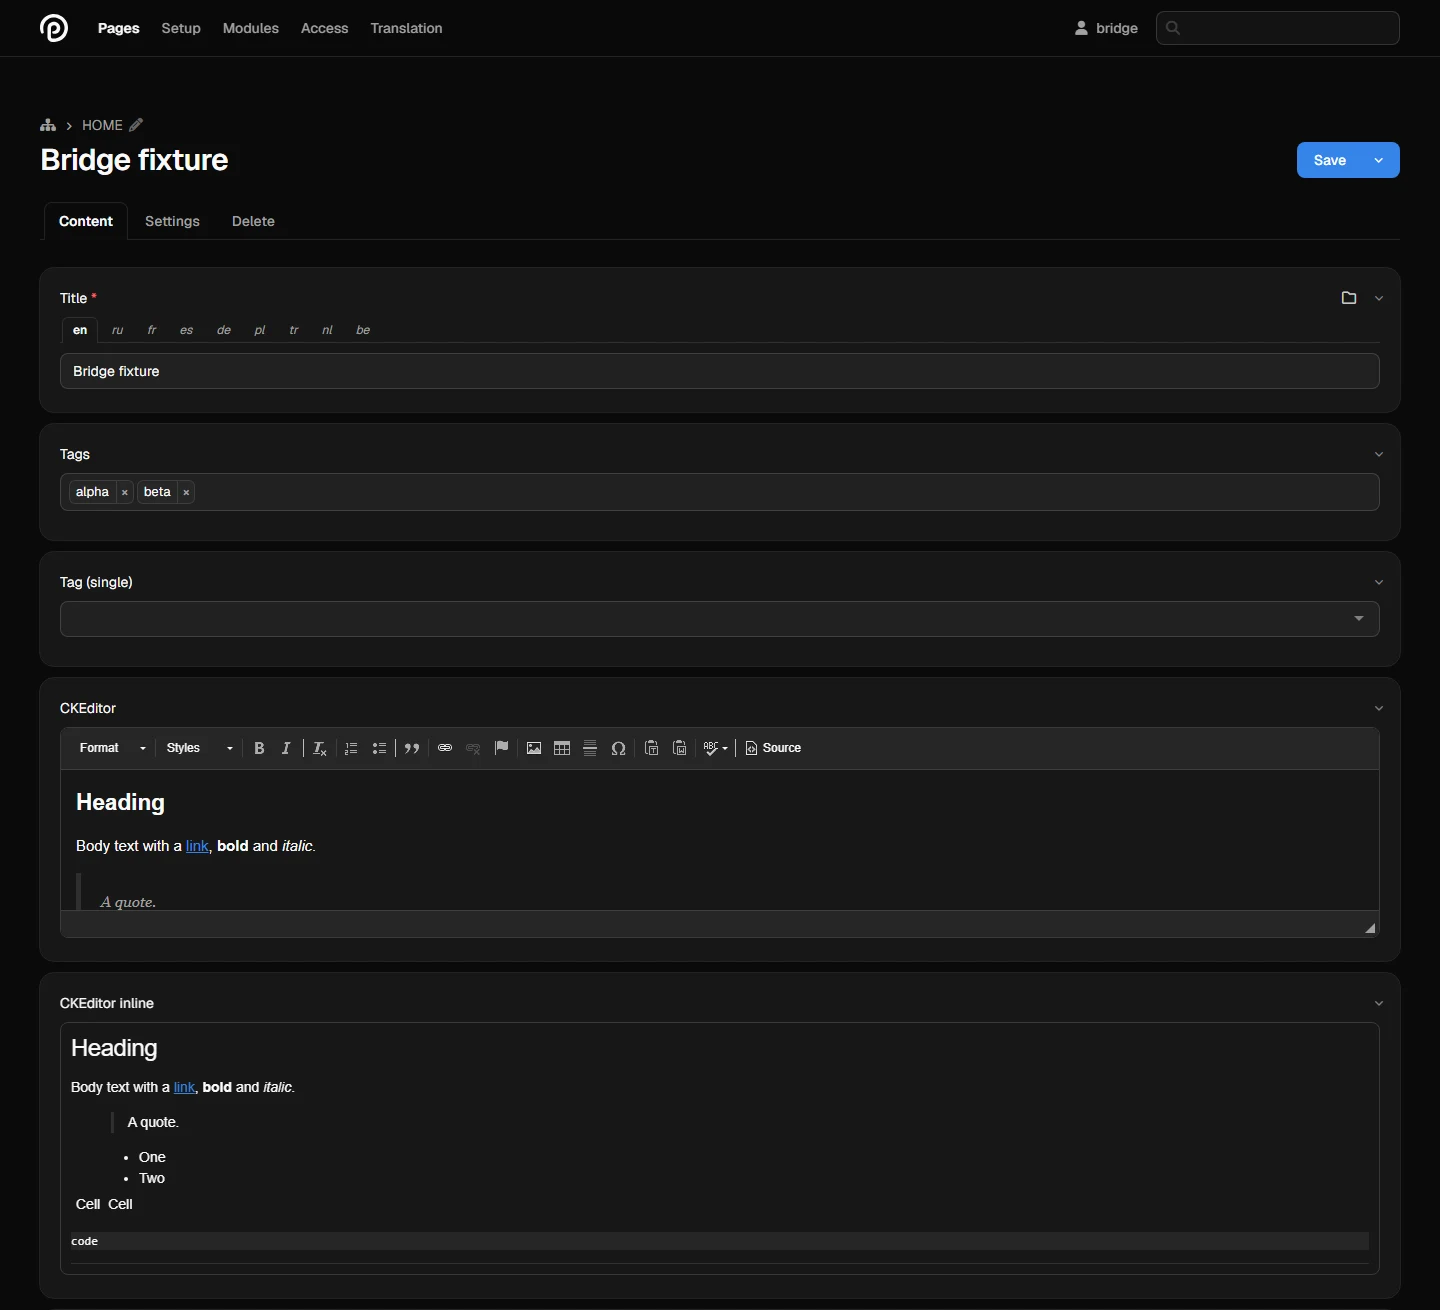This screenshot has height=1310, width=1440.
Task: Click the Save button
Action: [1330, 160]
